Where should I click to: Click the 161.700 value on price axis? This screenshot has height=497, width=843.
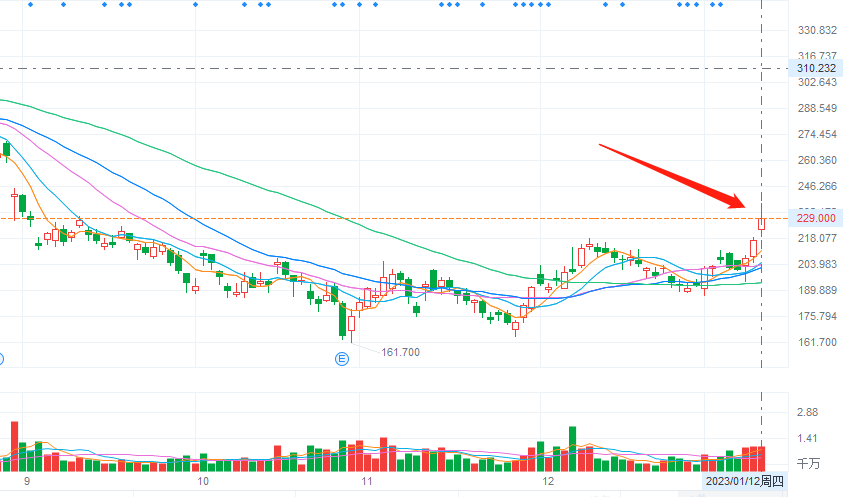tap(817, 342)
